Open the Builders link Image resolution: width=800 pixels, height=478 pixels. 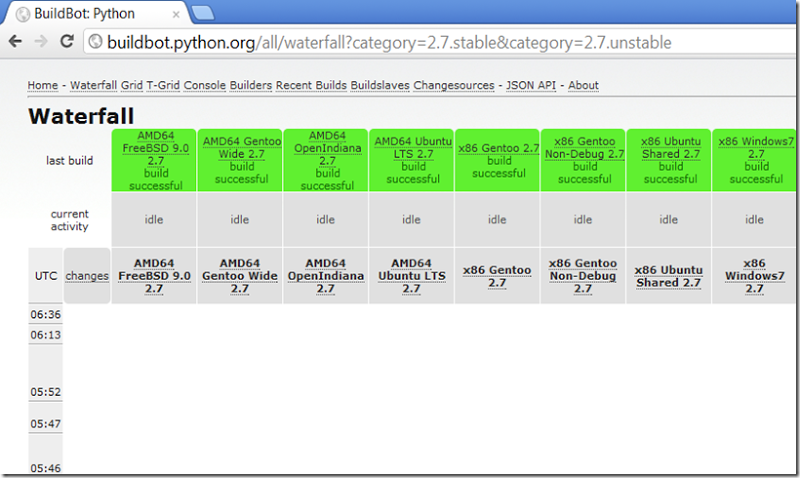[x=251, y=85]
